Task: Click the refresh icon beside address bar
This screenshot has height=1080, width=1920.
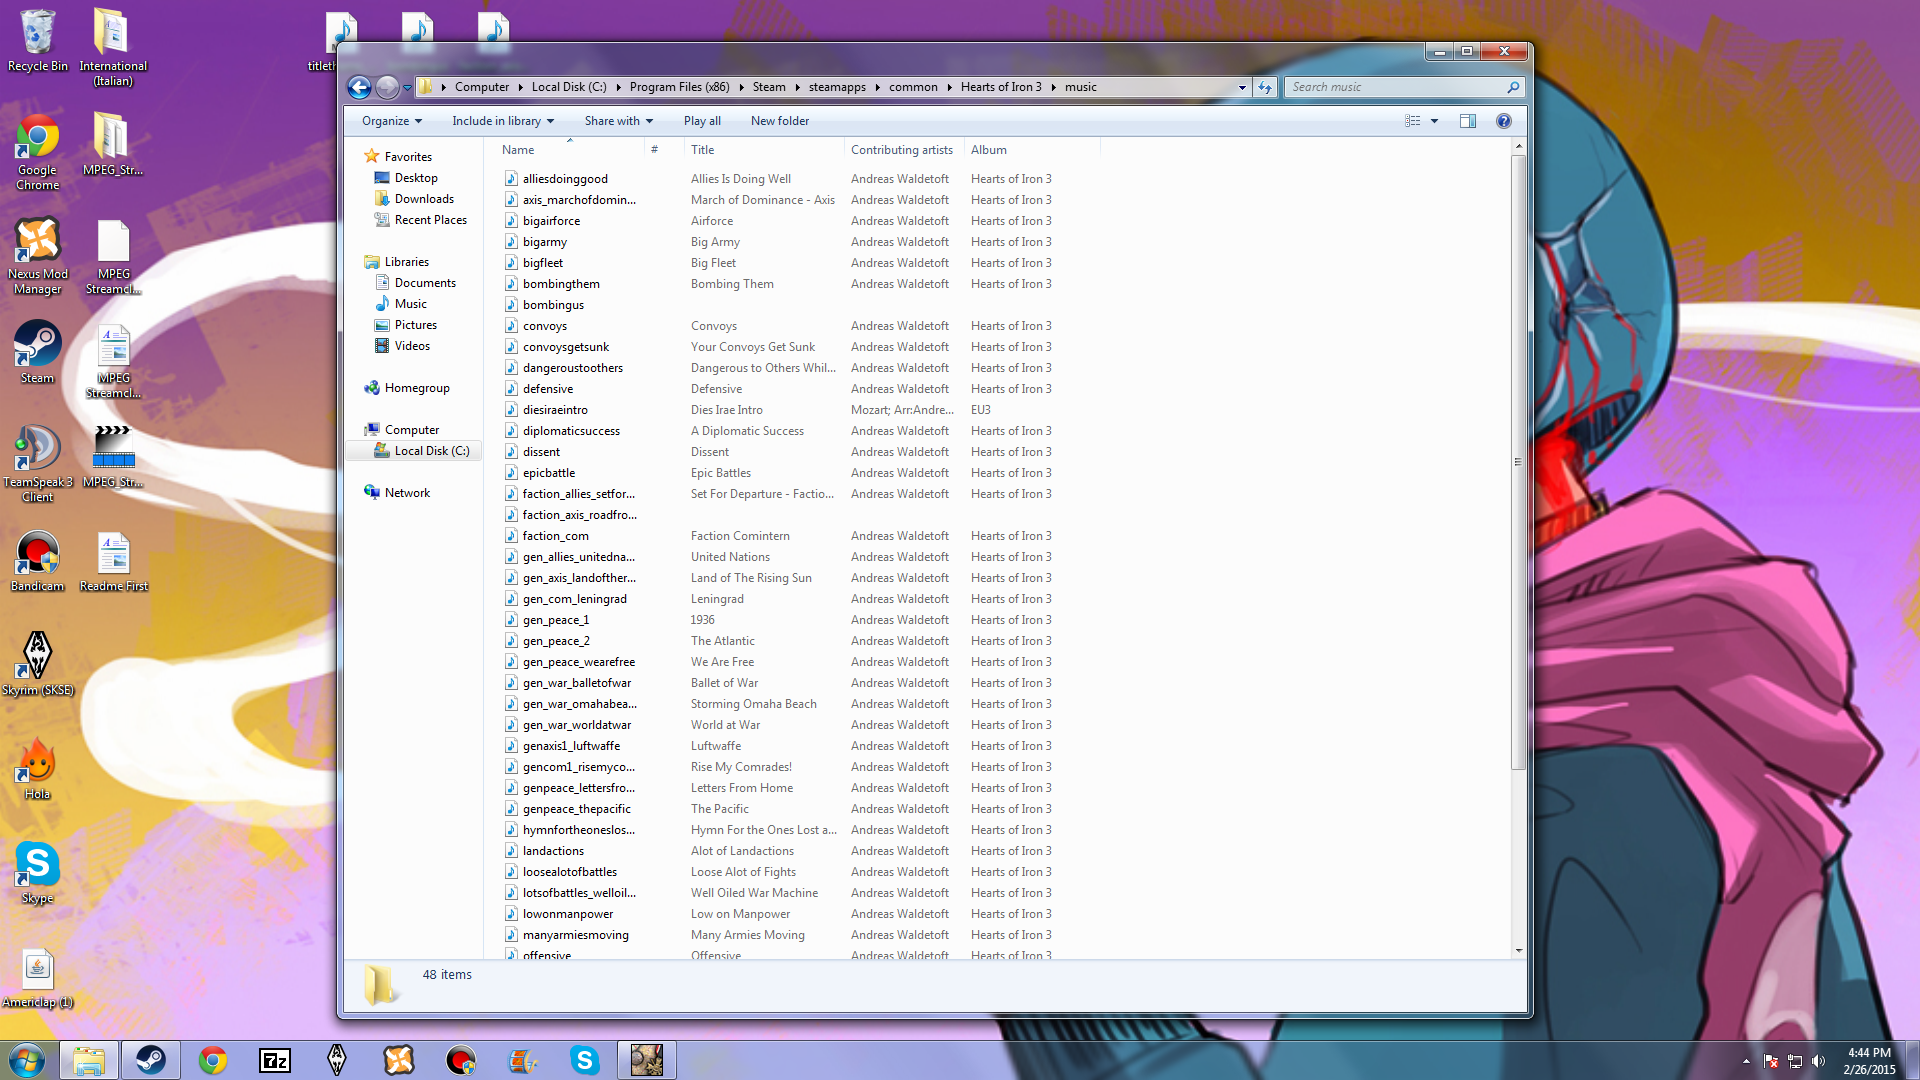Action: (1265, 87)
